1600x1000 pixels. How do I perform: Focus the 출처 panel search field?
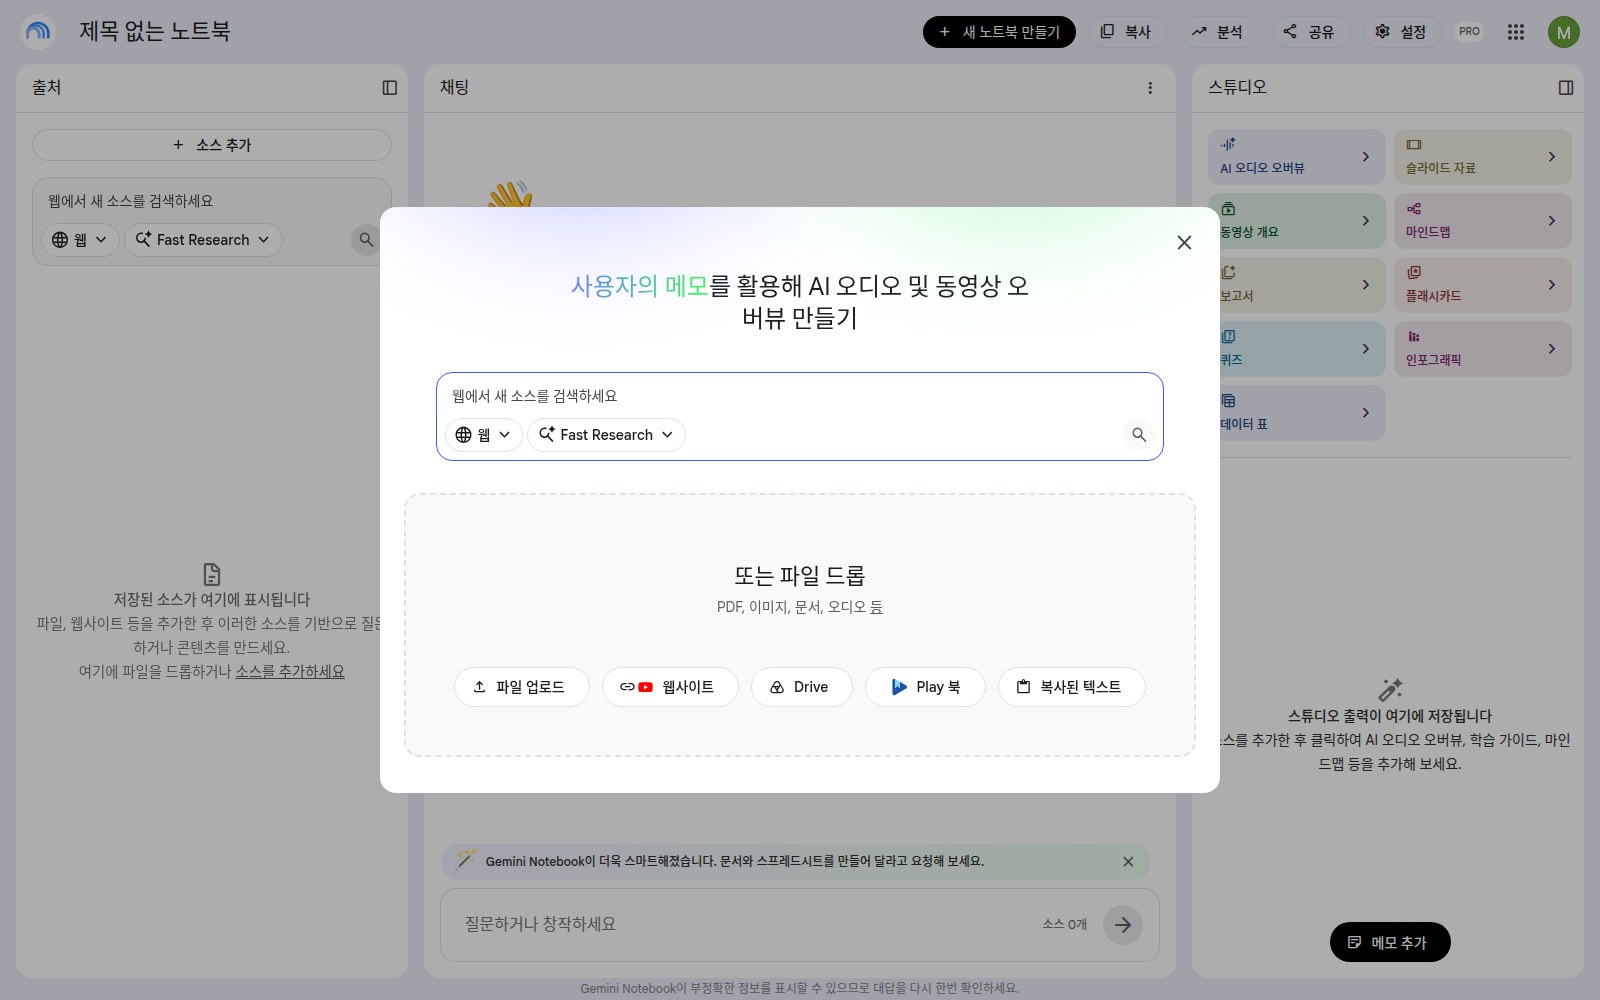[x=212, y=201]
